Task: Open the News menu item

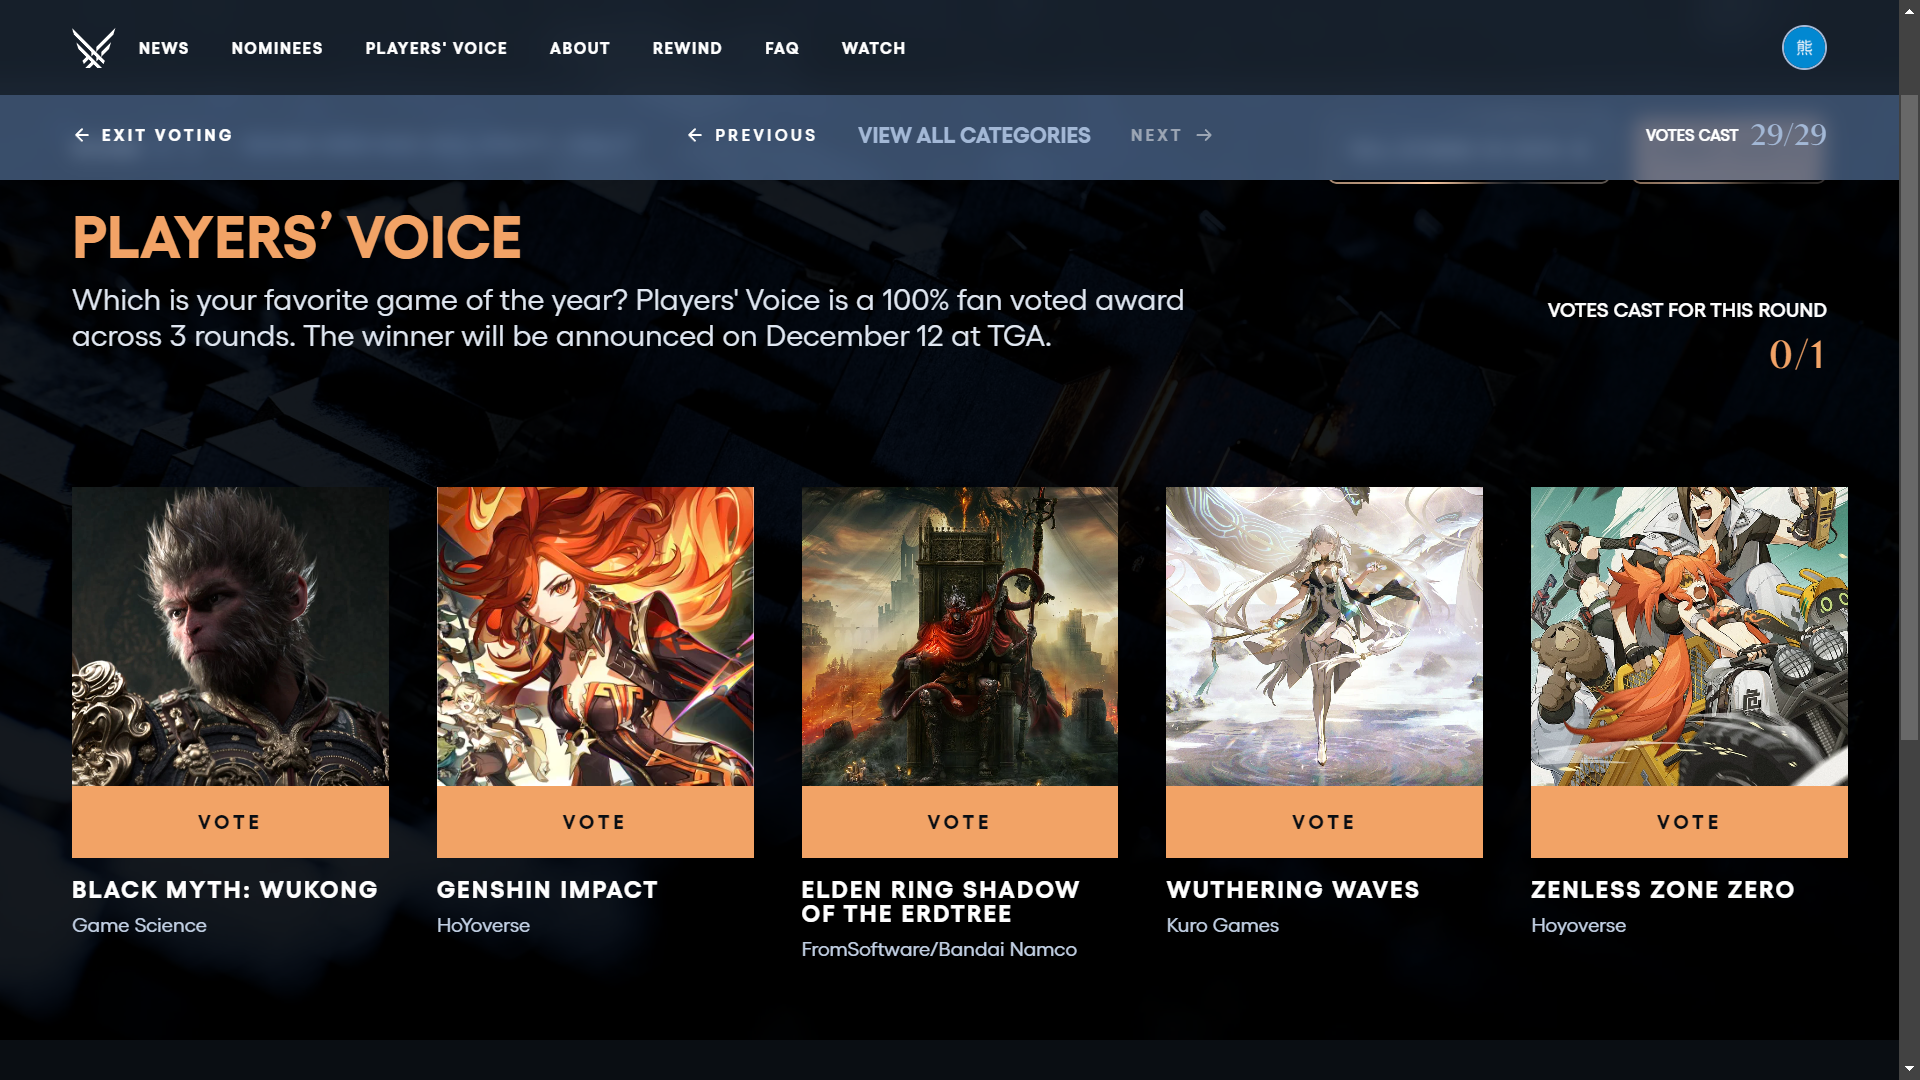Action: [163, 48]
